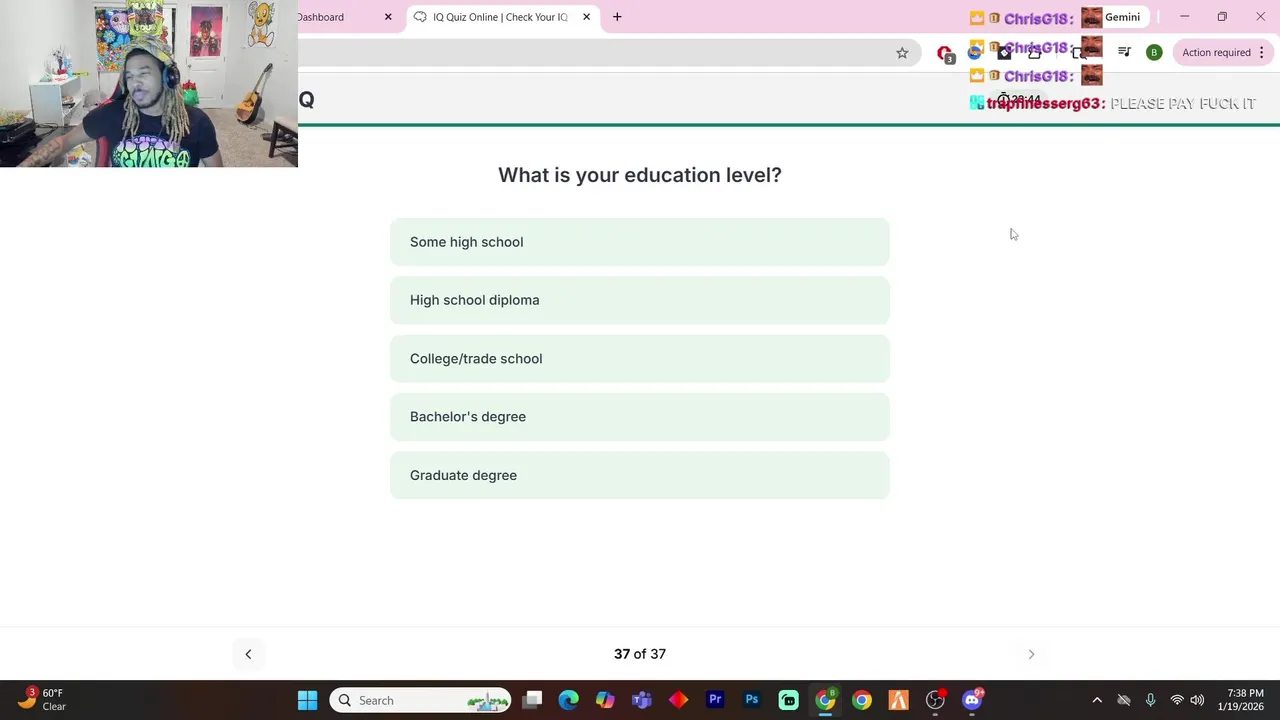Open the weather widget showing 60°F Clear

pos(42,700)
